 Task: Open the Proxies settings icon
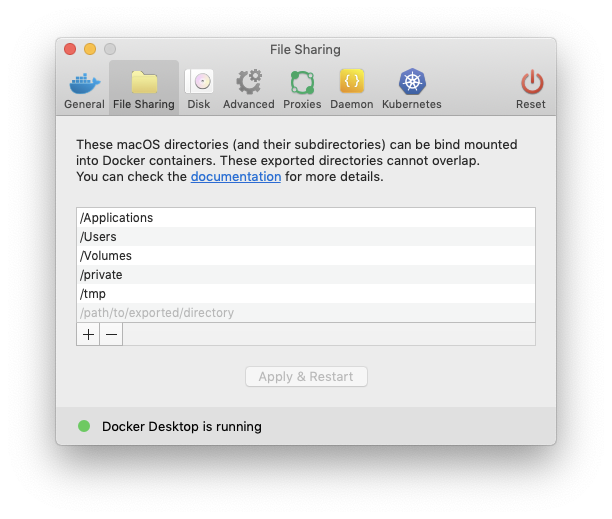tap(302, 82)
